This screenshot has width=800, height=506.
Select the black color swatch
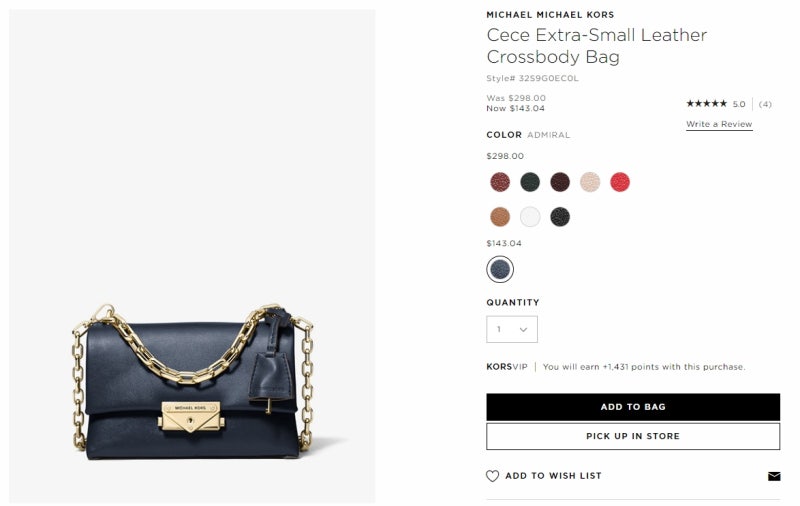(x=560, y=217)
